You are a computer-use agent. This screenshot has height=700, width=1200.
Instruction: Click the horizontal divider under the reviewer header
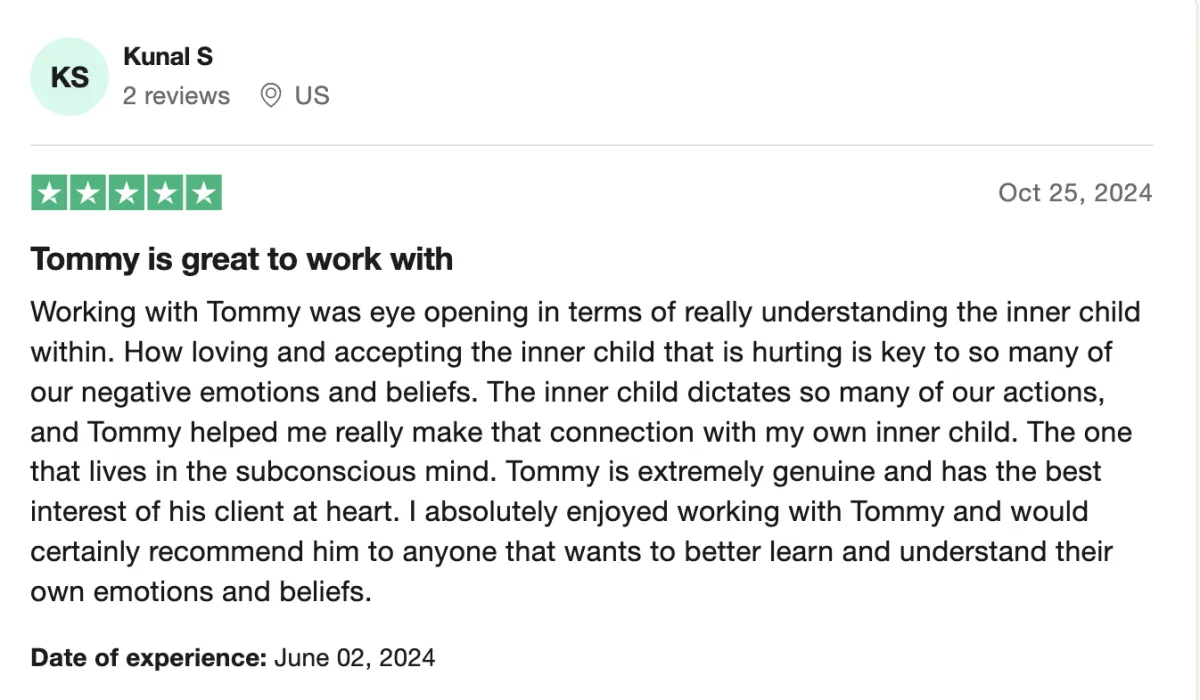pyautogui.click(x=592, y=145)
